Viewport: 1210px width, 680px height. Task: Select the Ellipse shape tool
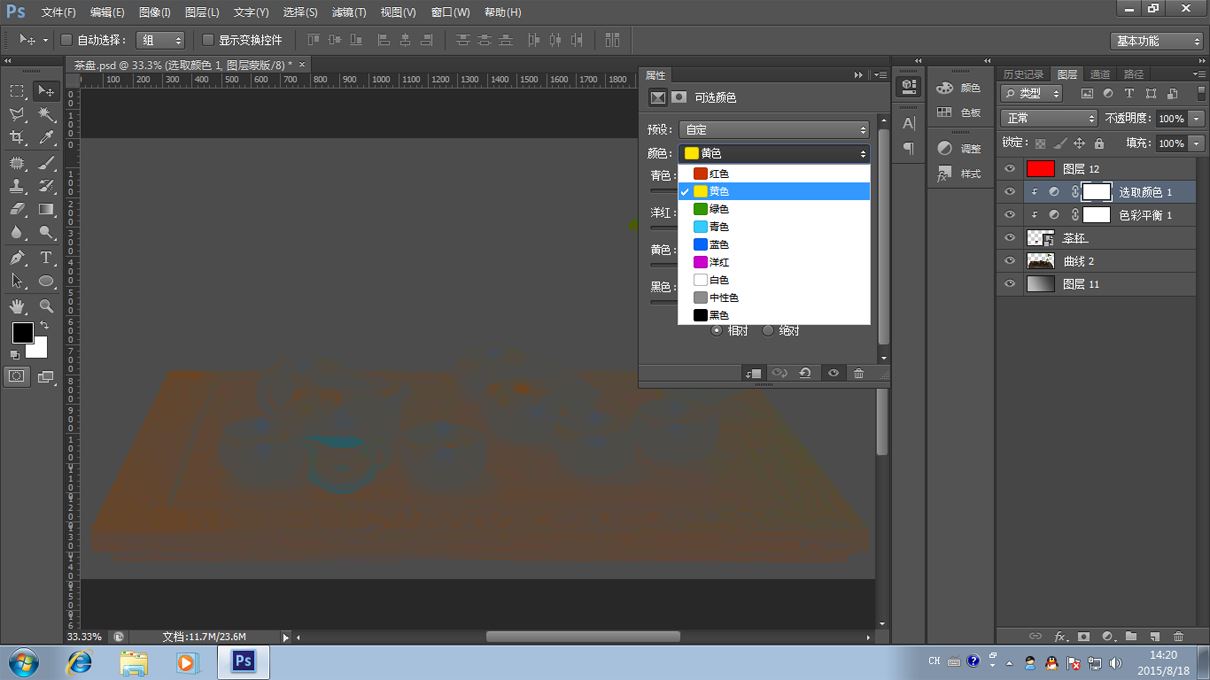(x=46, y=282)
